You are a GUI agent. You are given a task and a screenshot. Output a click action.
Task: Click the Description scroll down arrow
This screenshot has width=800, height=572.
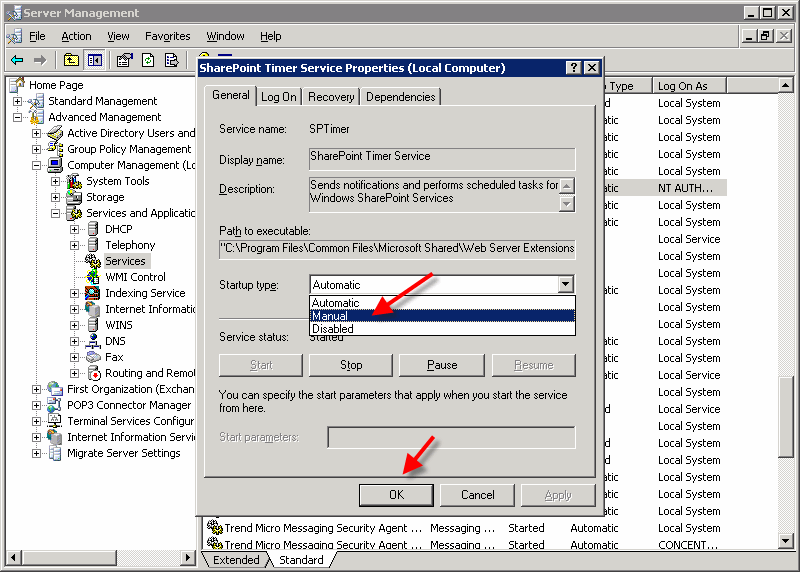pos(566,205)
